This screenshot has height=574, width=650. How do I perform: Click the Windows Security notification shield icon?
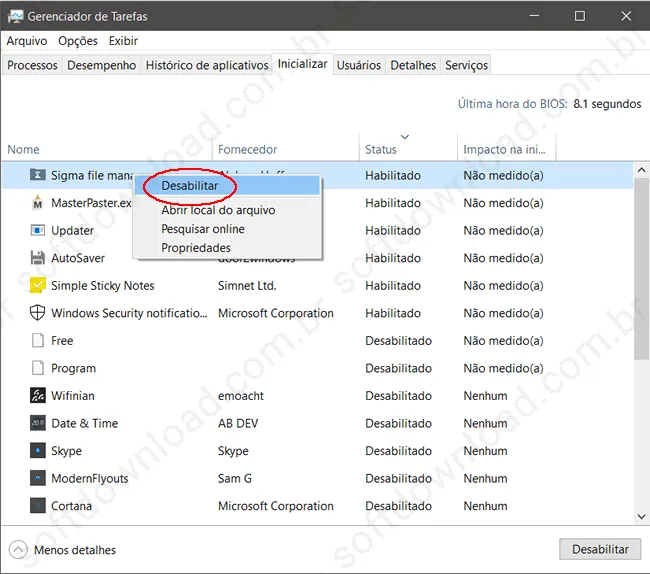[x=38, y=313]
